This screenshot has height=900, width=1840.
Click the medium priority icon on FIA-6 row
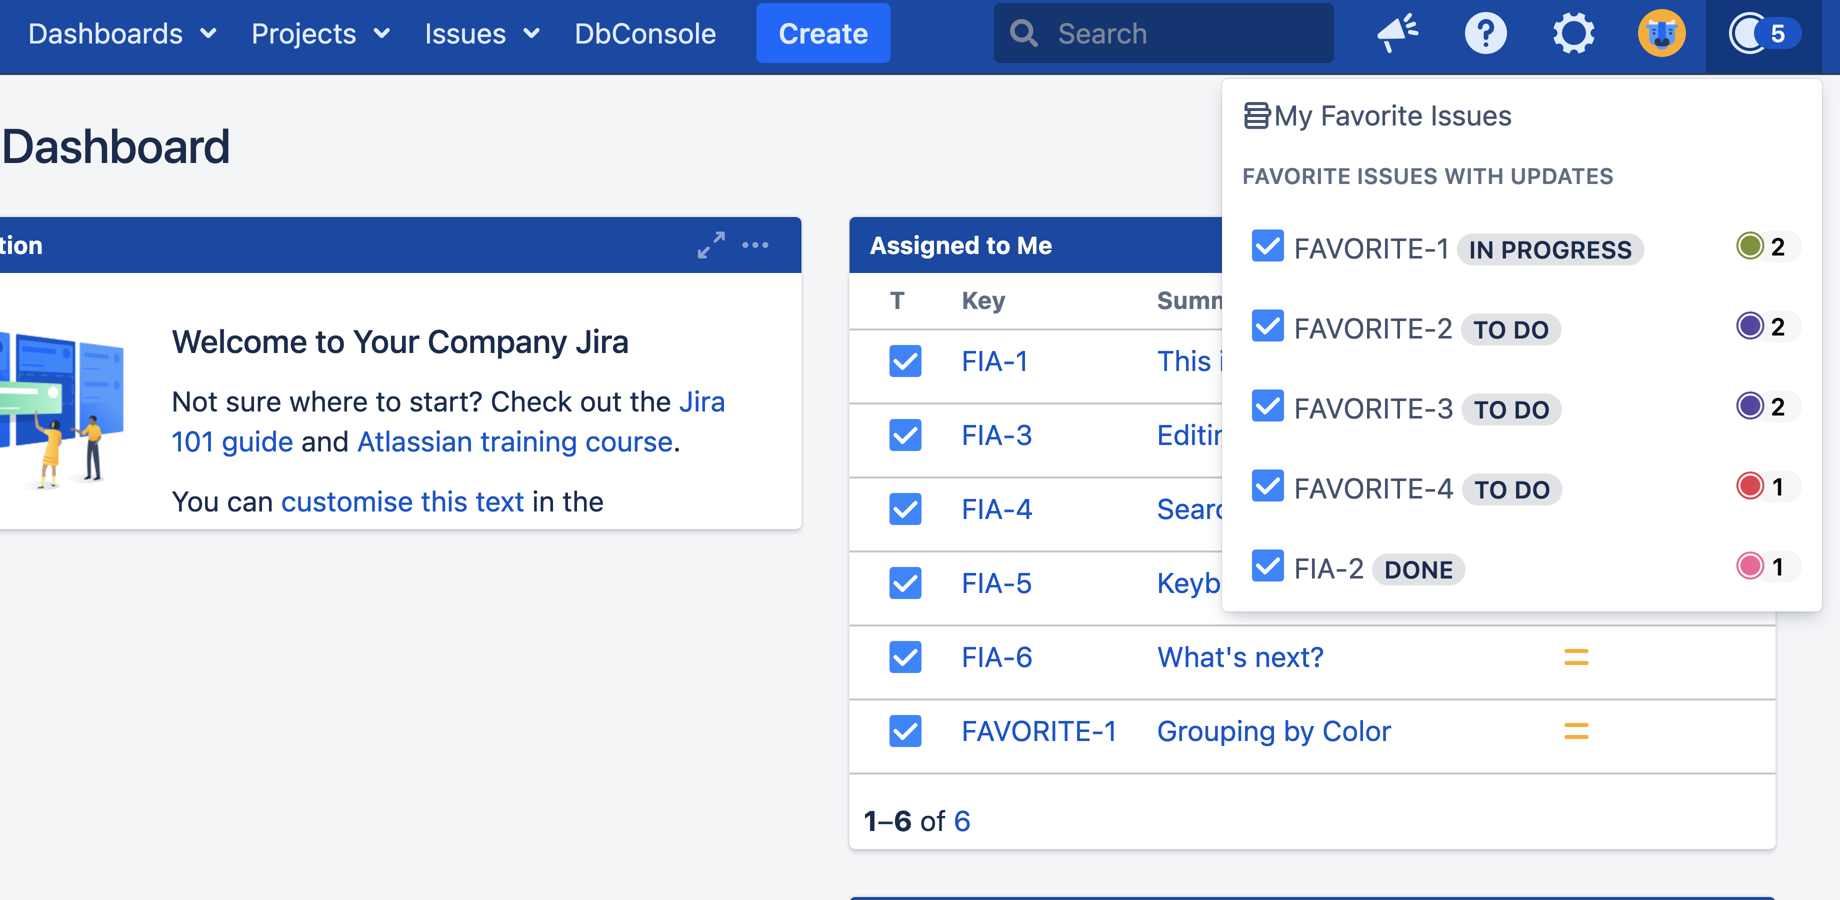coord(1576,657)
